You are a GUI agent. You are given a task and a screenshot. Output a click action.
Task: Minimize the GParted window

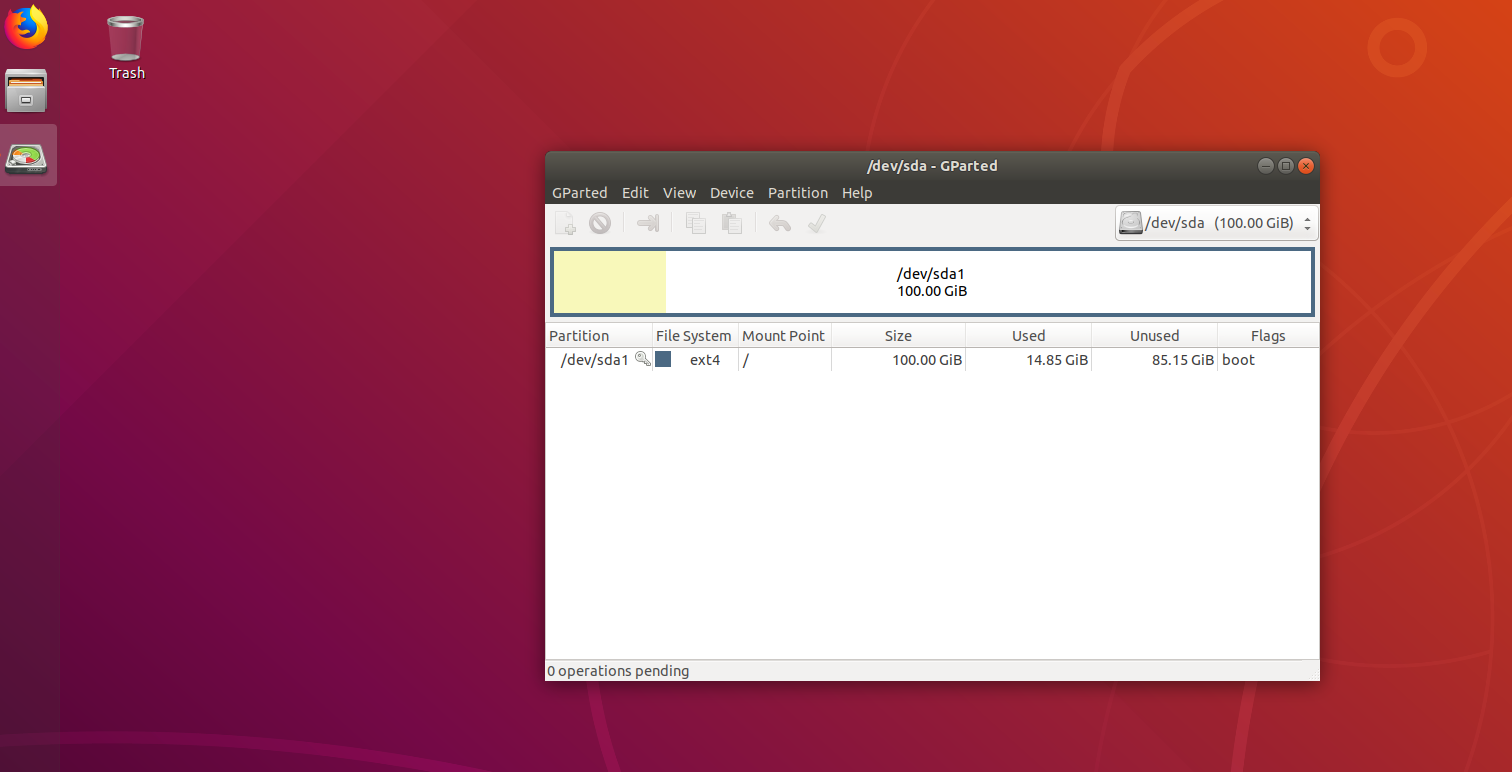[1266, 166]
